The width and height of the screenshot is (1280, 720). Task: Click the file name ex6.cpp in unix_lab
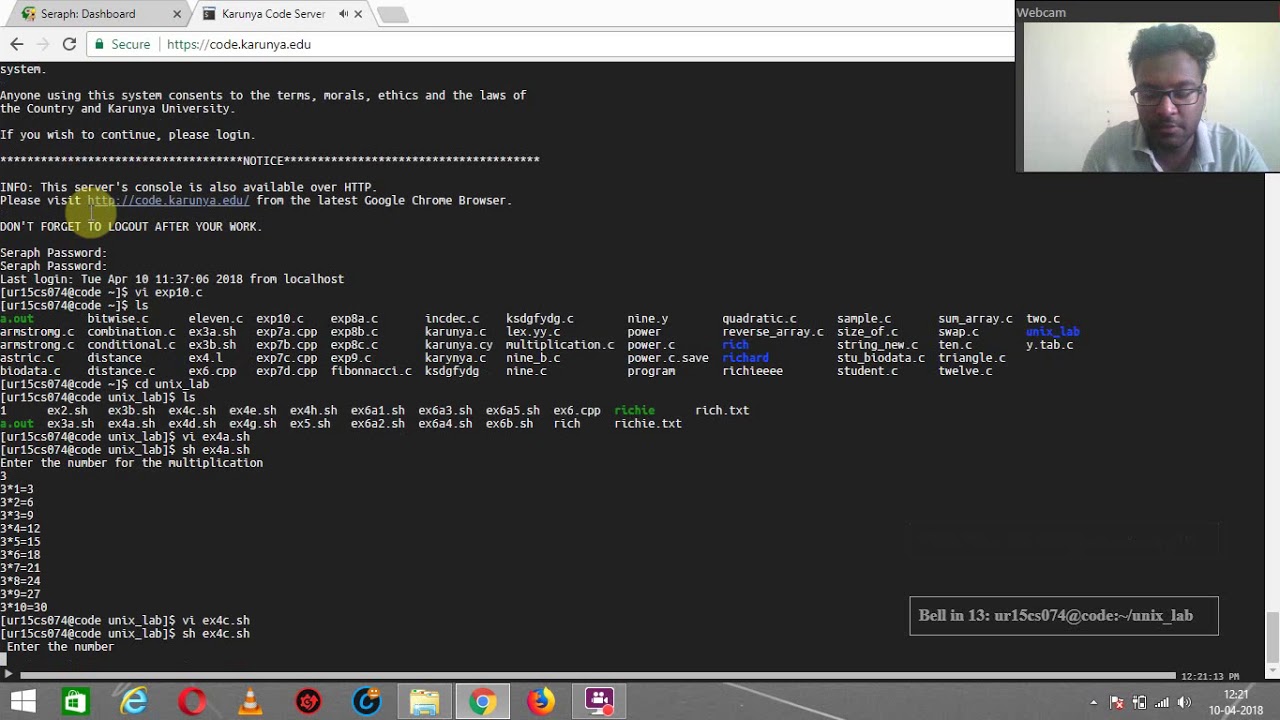pyautogui.click(x=577, y=410)
